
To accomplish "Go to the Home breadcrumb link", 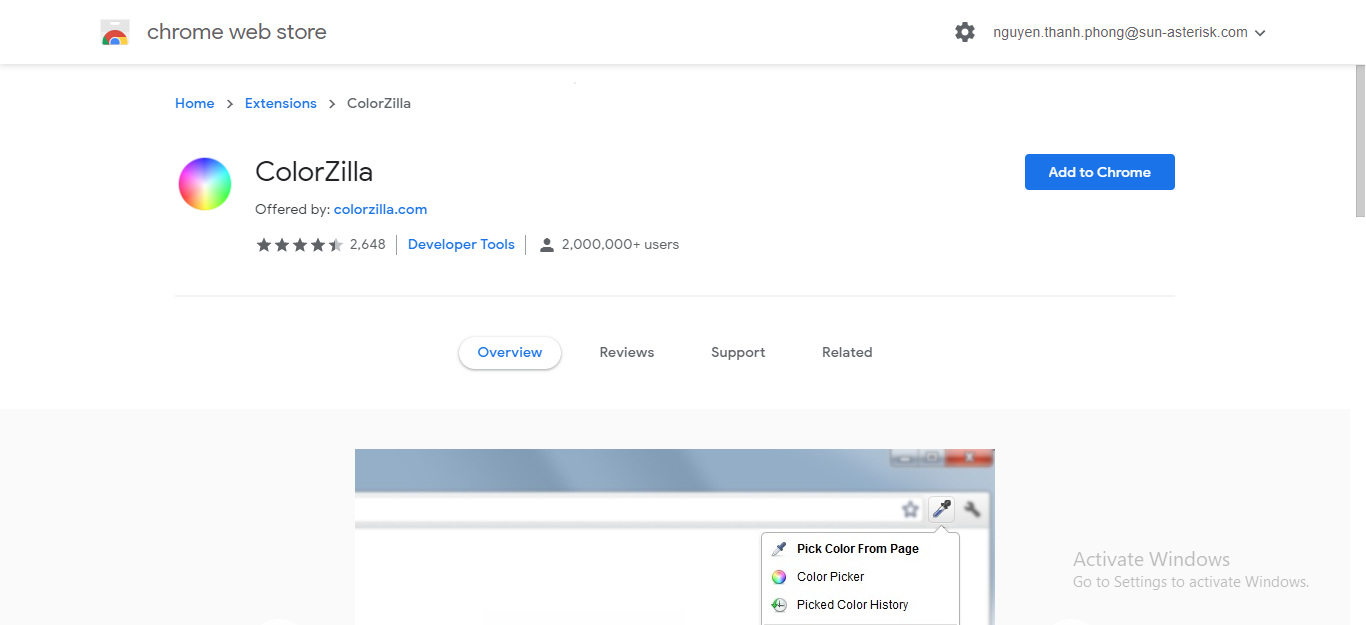I will (194, 103).
